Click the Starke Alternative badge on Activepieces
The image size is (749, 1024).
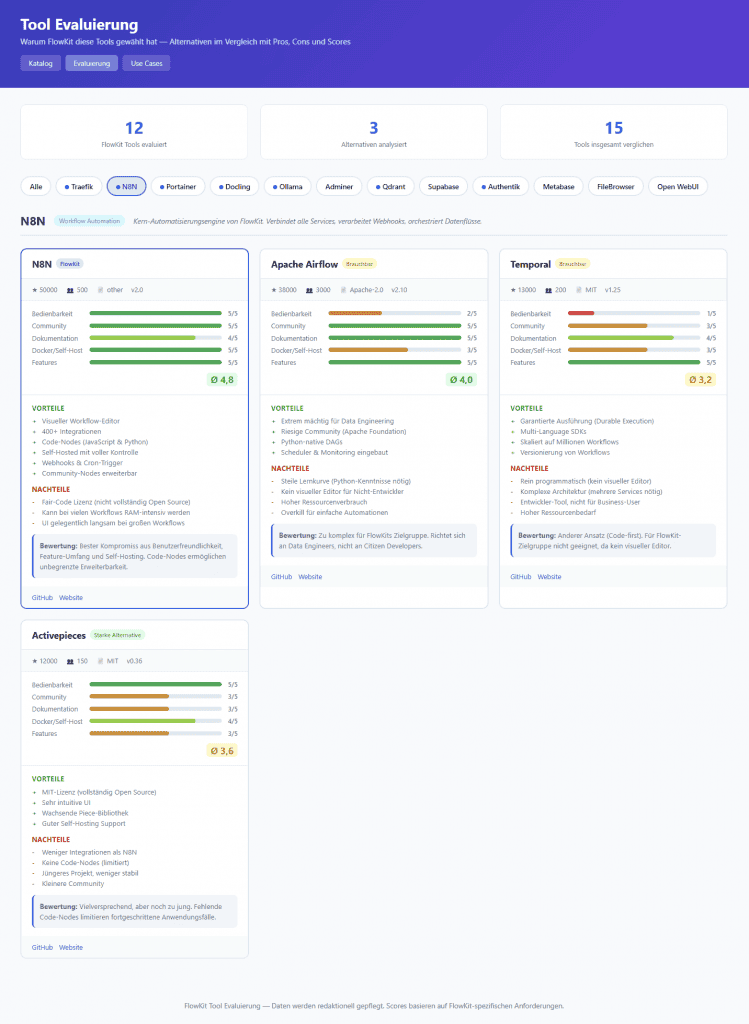click(x=118, y=635)
